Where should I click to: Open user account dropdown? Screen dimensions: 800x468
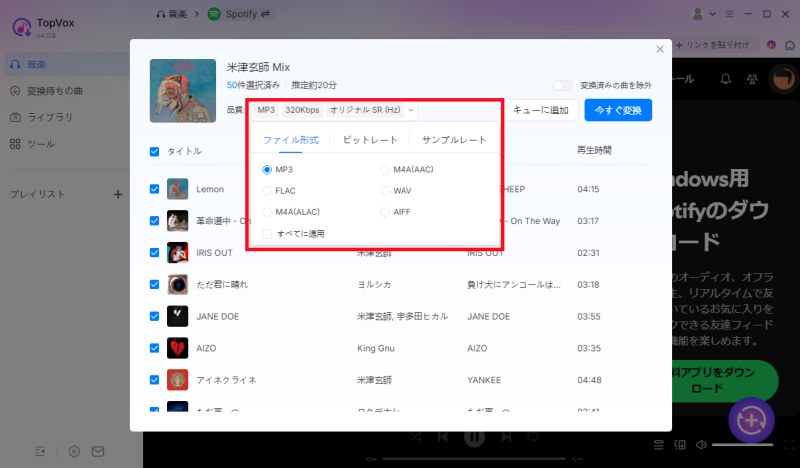(703, 14)
